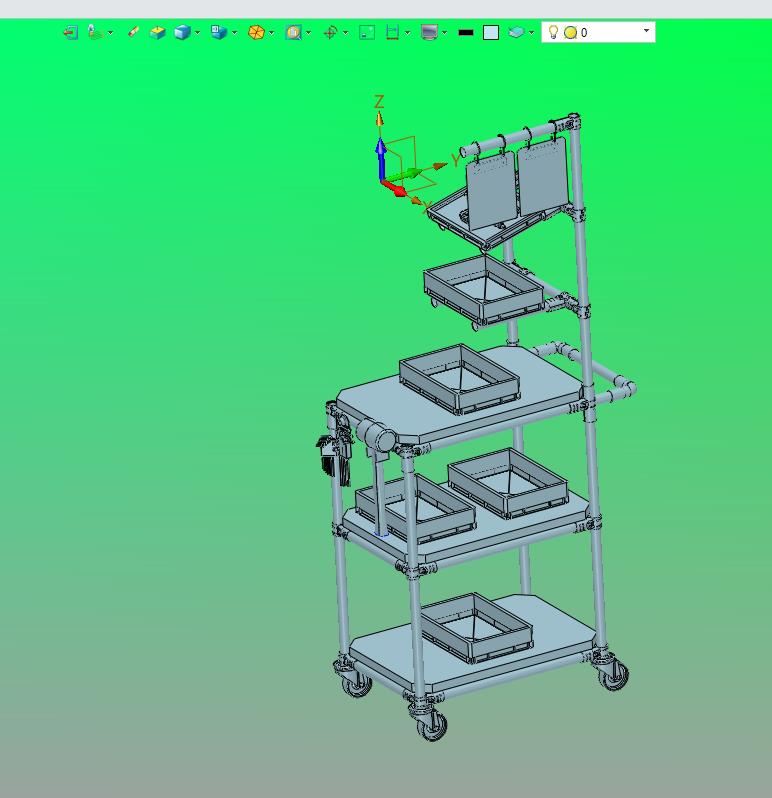The image size is (772, 798).
Task: Click the yellow circle layer icon
Action: pos(570,33)
